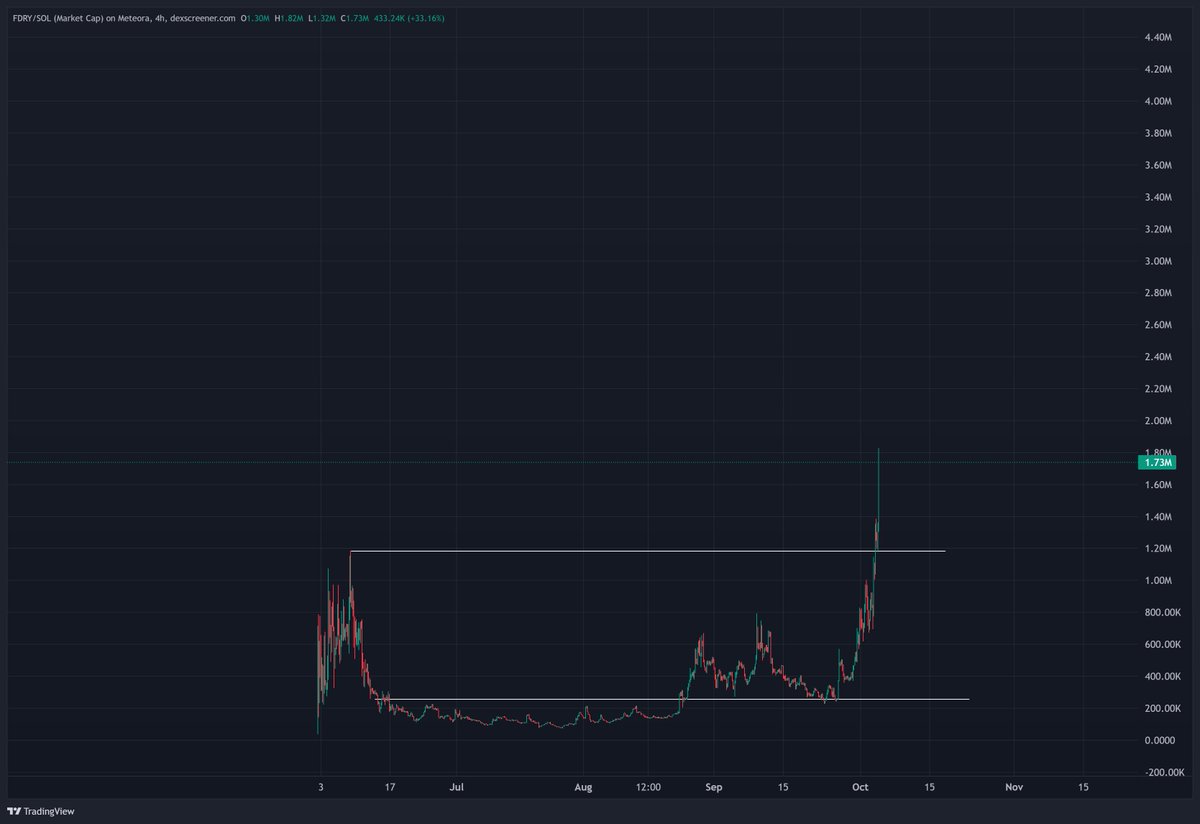Click the 3 label on time axis

point(320,788)
